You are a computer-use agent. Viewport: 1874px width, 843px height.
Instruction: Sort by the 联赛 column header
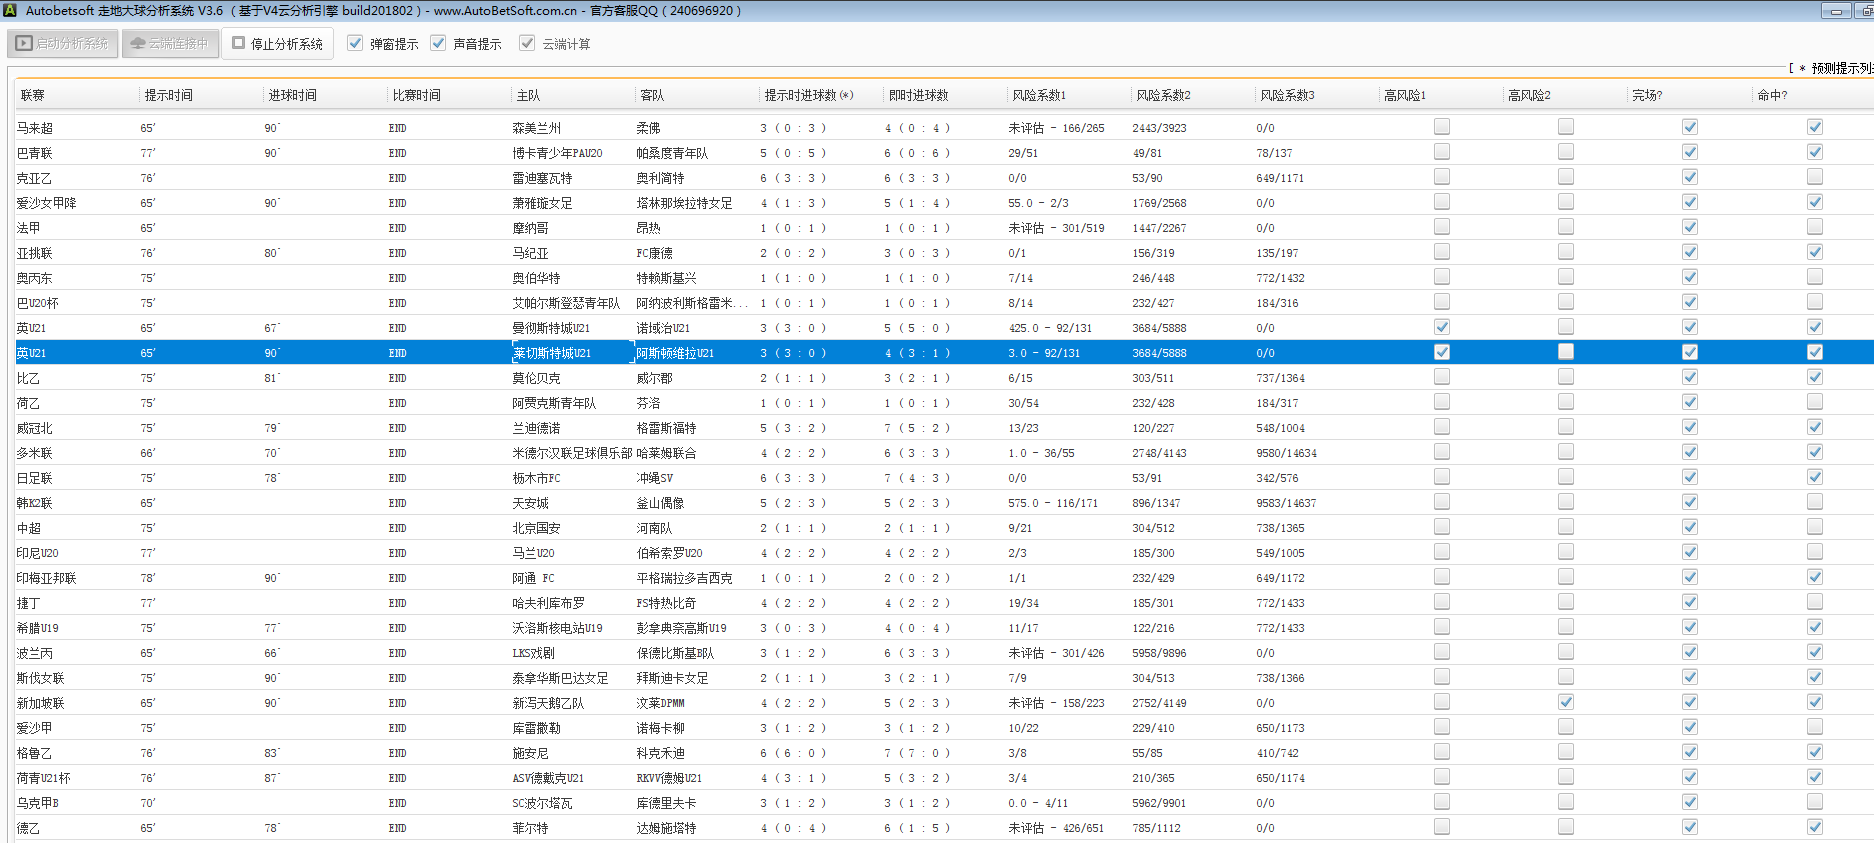[33, 96]
